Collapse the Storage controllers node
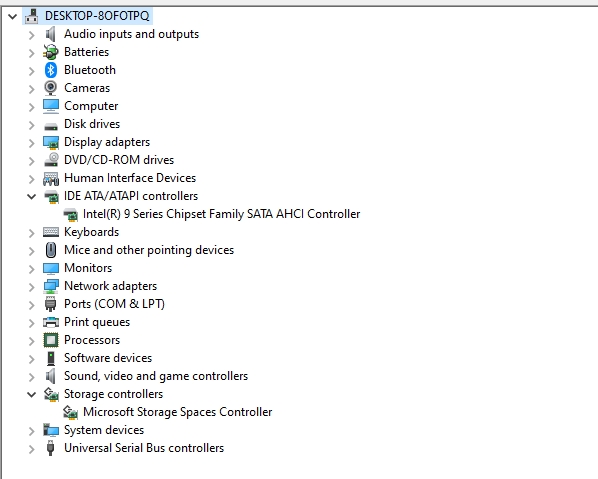The image size is (598, 479). tap(32, 394)
